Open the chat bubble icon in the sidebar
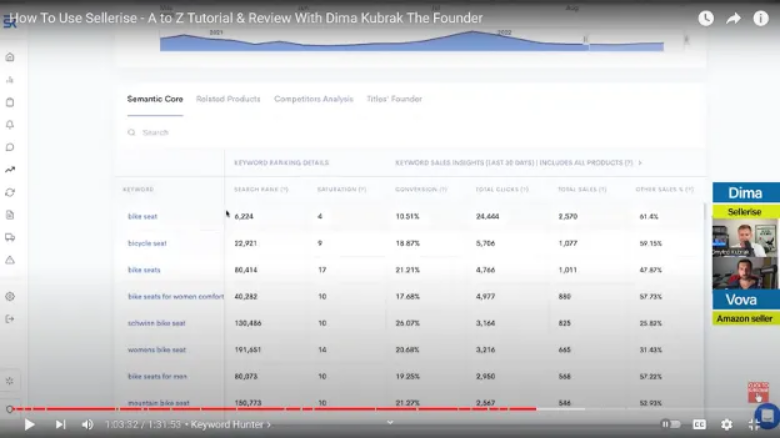 coord(10,147)
